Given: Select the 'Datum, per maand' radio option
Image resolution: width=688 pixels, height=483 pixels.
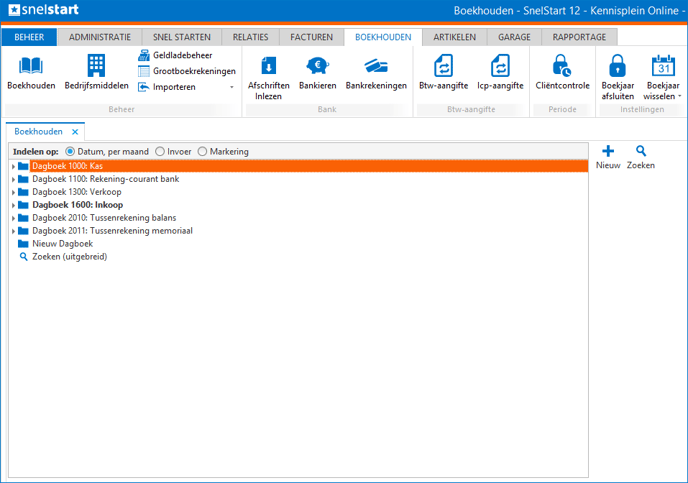Looking at the screenshot, I should (x=70, y=152).
